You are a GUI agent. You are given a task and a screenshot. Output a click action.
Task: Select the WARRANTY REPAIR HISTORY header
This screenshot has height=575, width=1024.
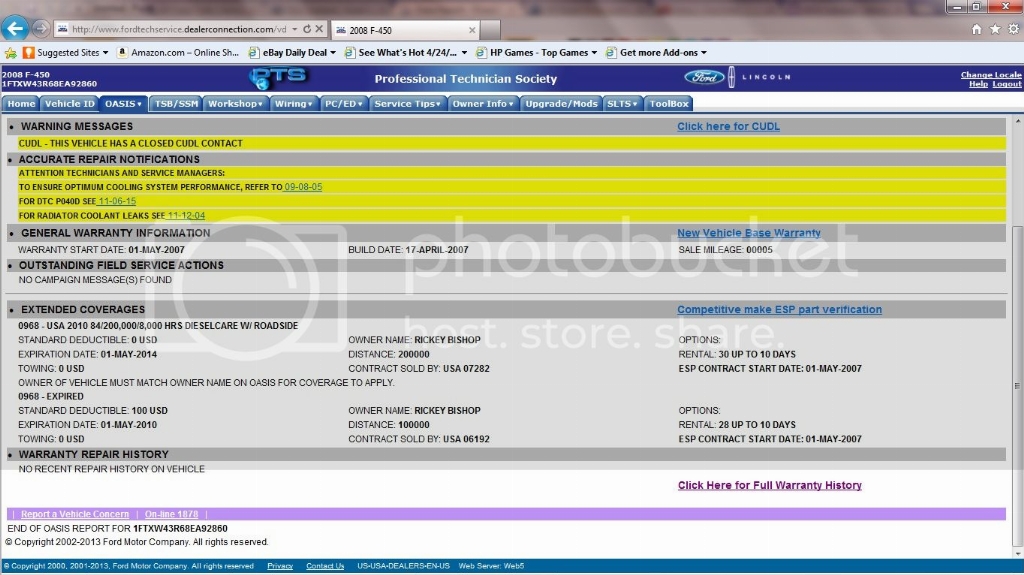click(93, 455)
